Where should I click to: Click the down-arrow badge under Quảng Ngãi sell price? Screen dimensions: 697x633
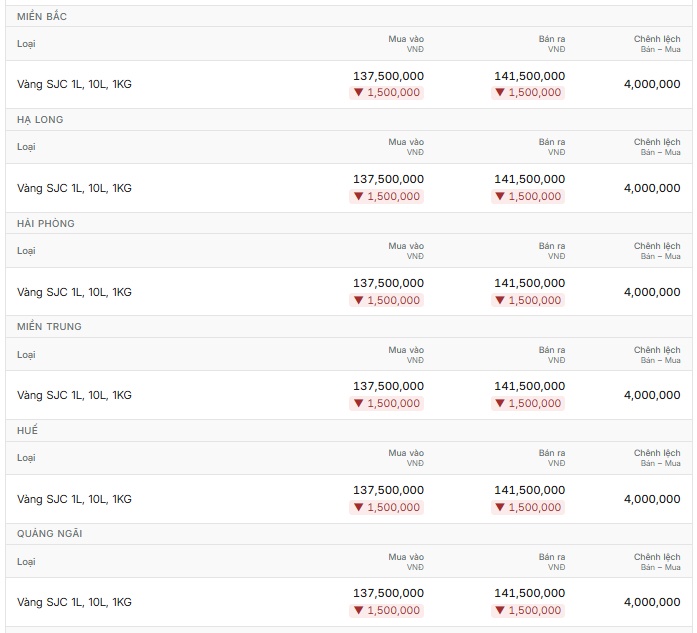pos(528,610)
